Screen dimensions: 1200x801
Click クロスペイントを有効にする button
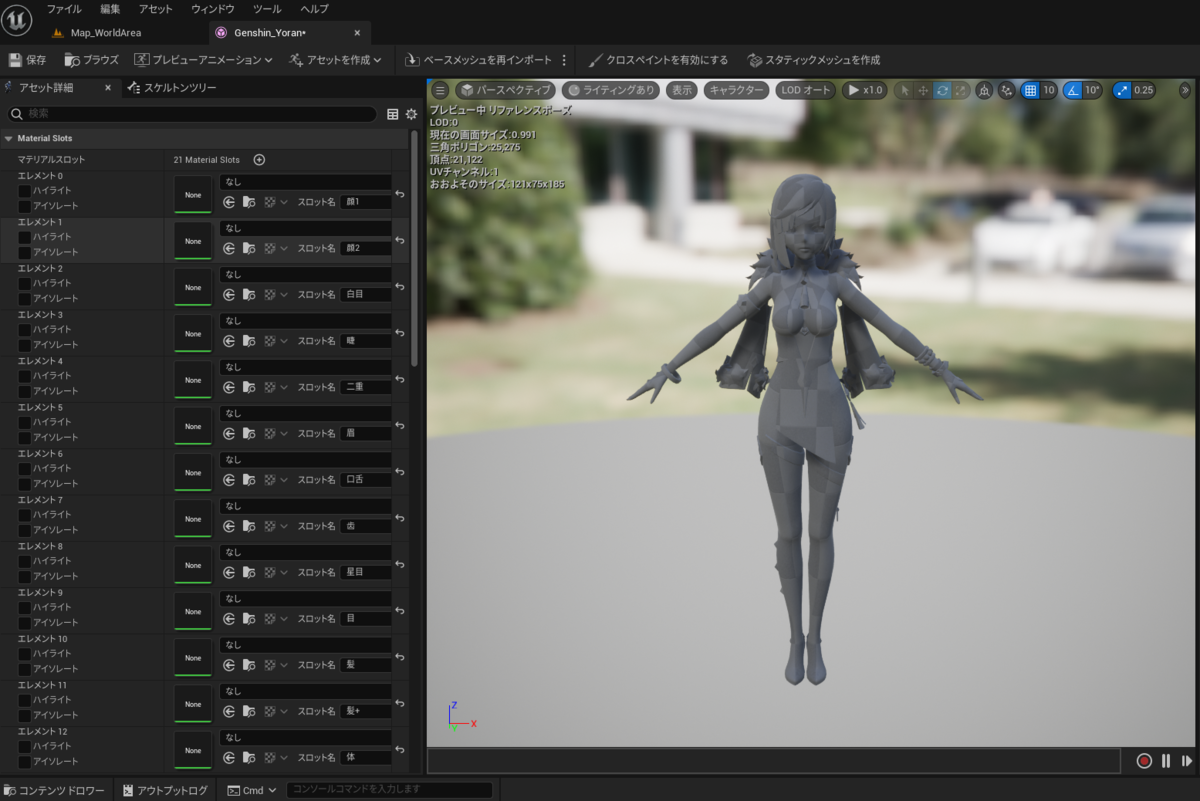click(658, 60)
